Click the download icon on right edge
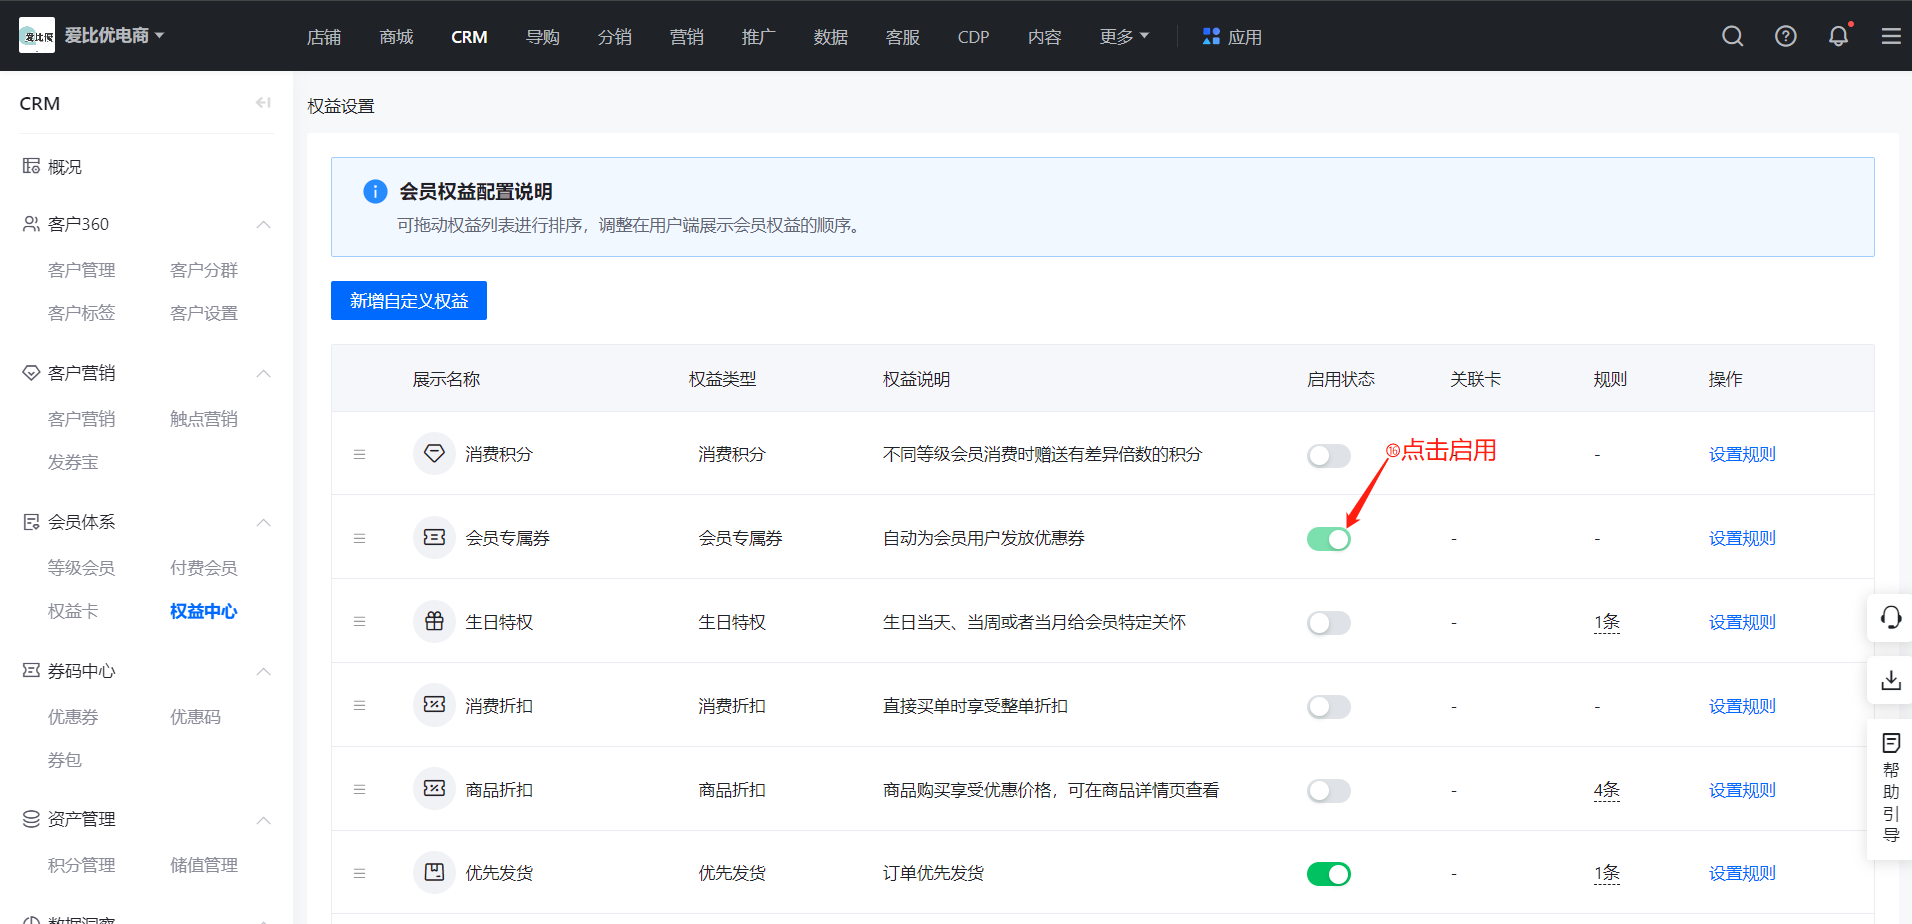This screenshot has height=924, width=1912. tap(1890, 680)
